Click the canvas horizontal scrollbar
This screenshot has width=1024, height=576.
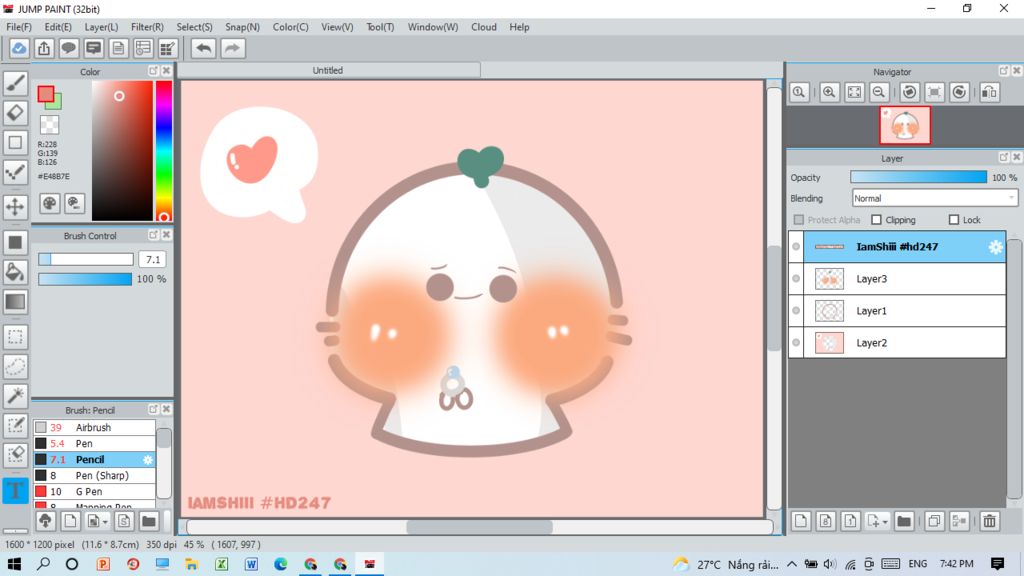pyautogui.click(x=479, y=526)
